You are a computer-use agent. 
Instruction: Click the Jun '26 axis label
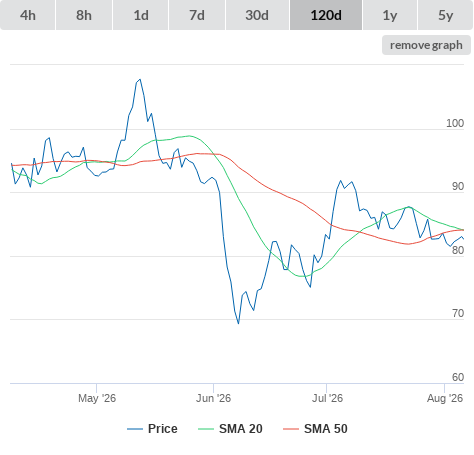tap(213, 398)
